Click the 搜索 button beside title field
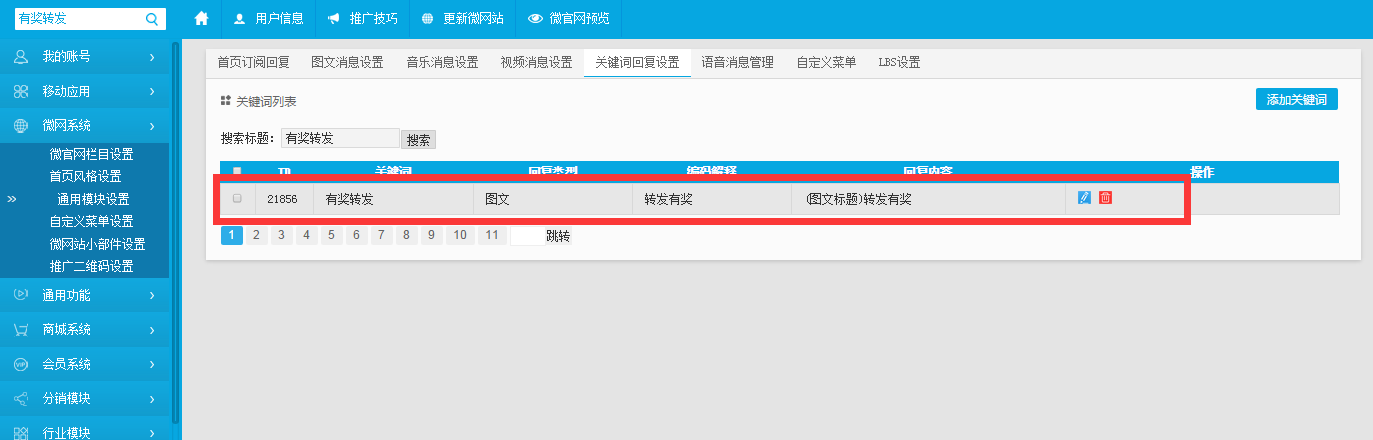This screenshot has width=1373, height=440. click(418, 140)
